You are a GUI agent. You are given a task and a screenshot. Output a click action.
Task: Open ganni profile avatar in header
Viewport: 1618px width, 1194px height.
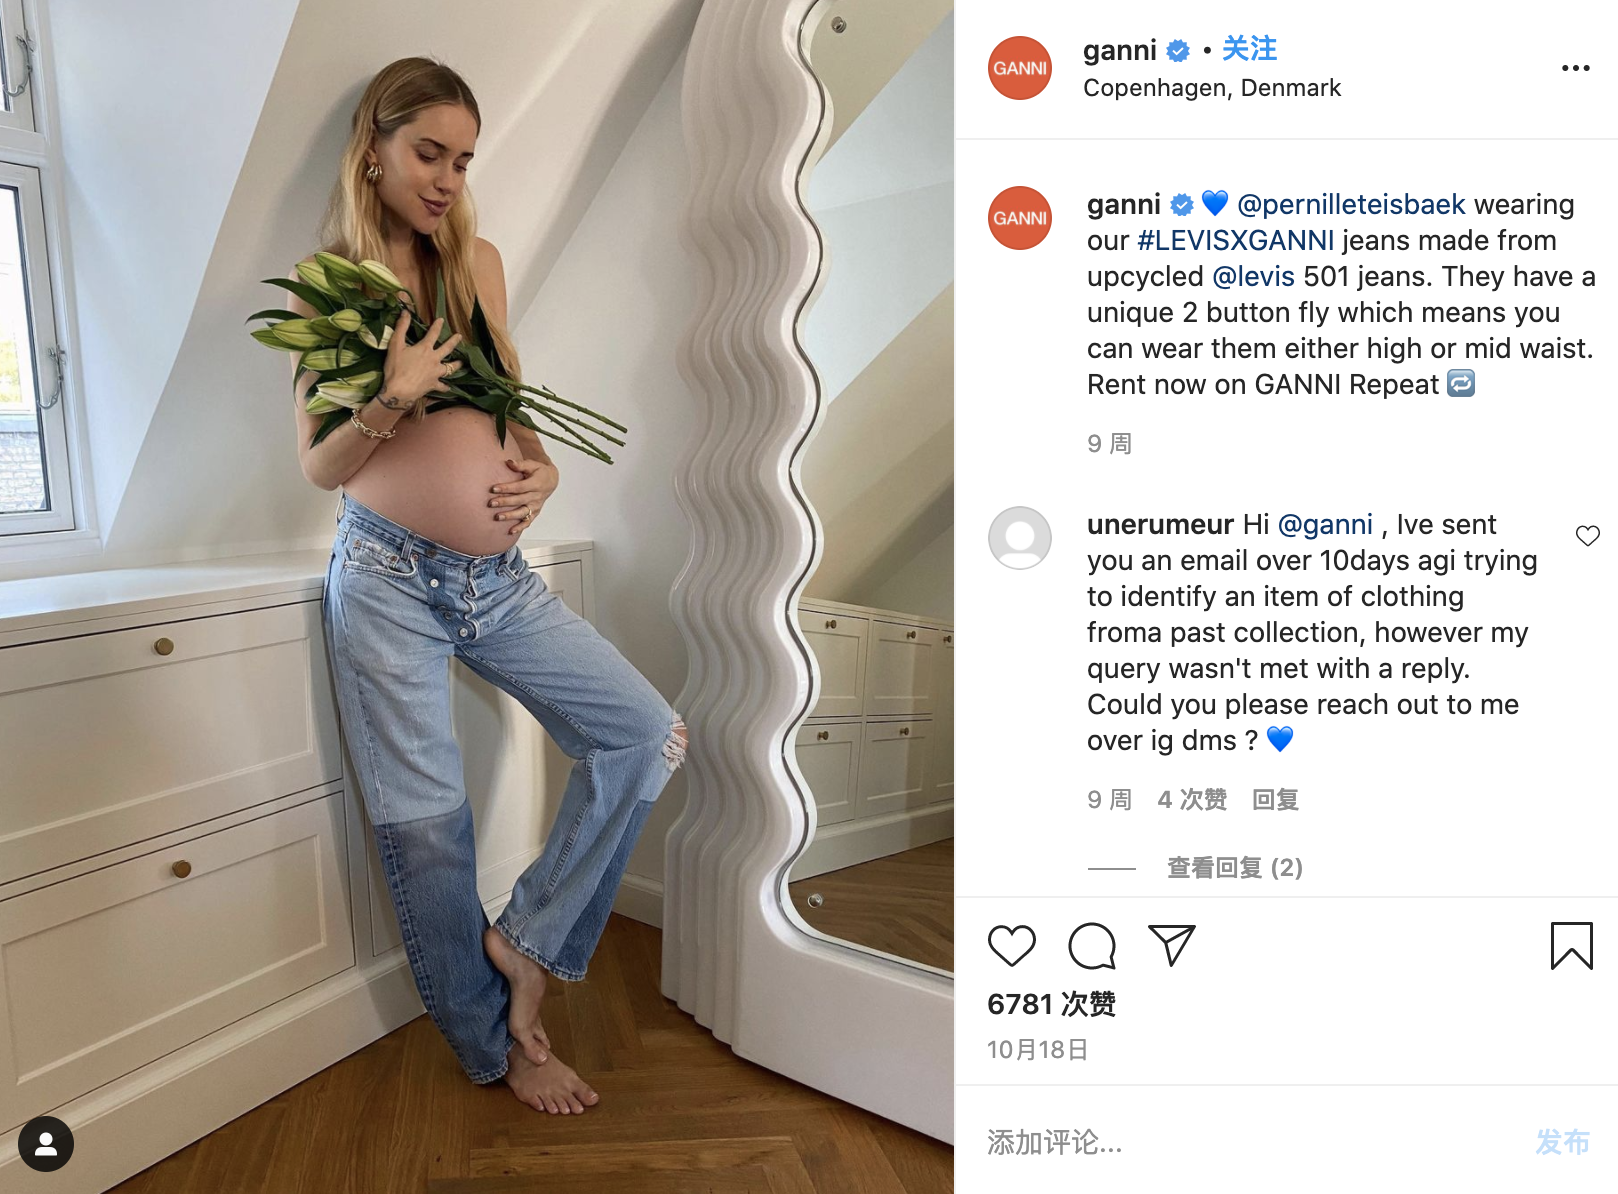(x=1019, y=68)
